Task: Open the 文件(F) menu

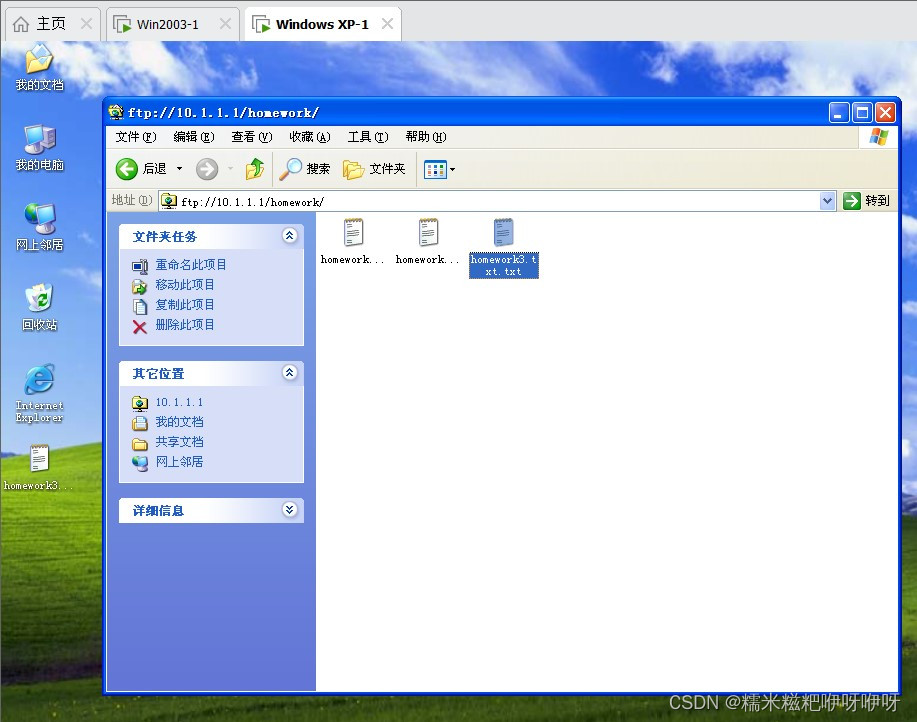Action: coord(136,137)
